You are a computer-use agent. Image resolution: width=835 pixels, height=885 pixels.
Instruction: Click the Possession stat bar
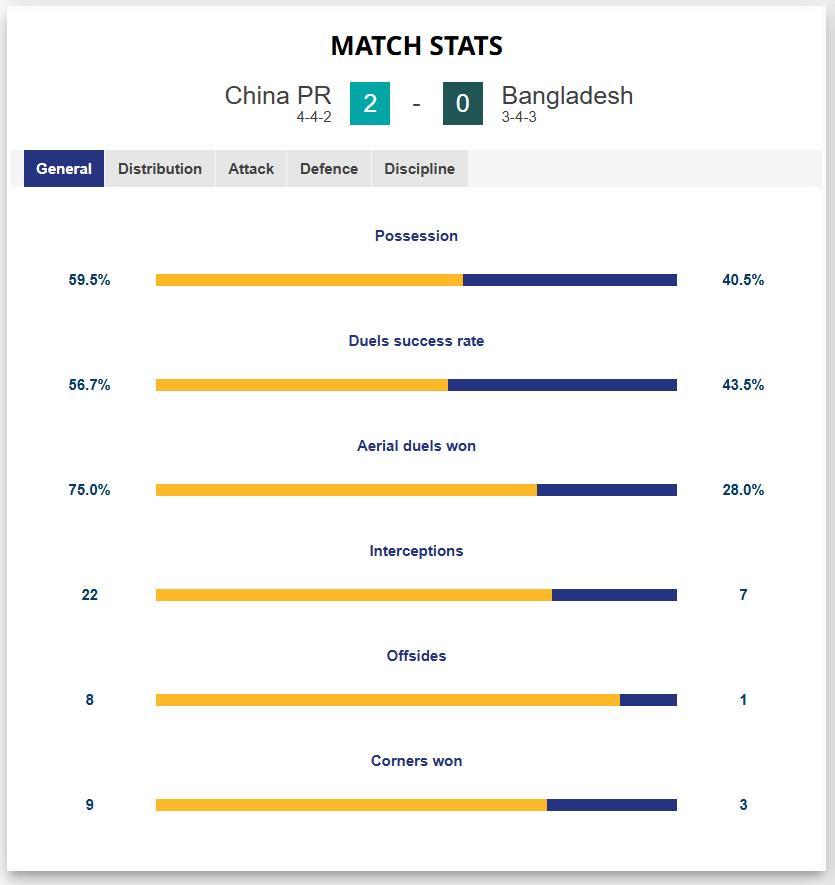tap(416, 280)
